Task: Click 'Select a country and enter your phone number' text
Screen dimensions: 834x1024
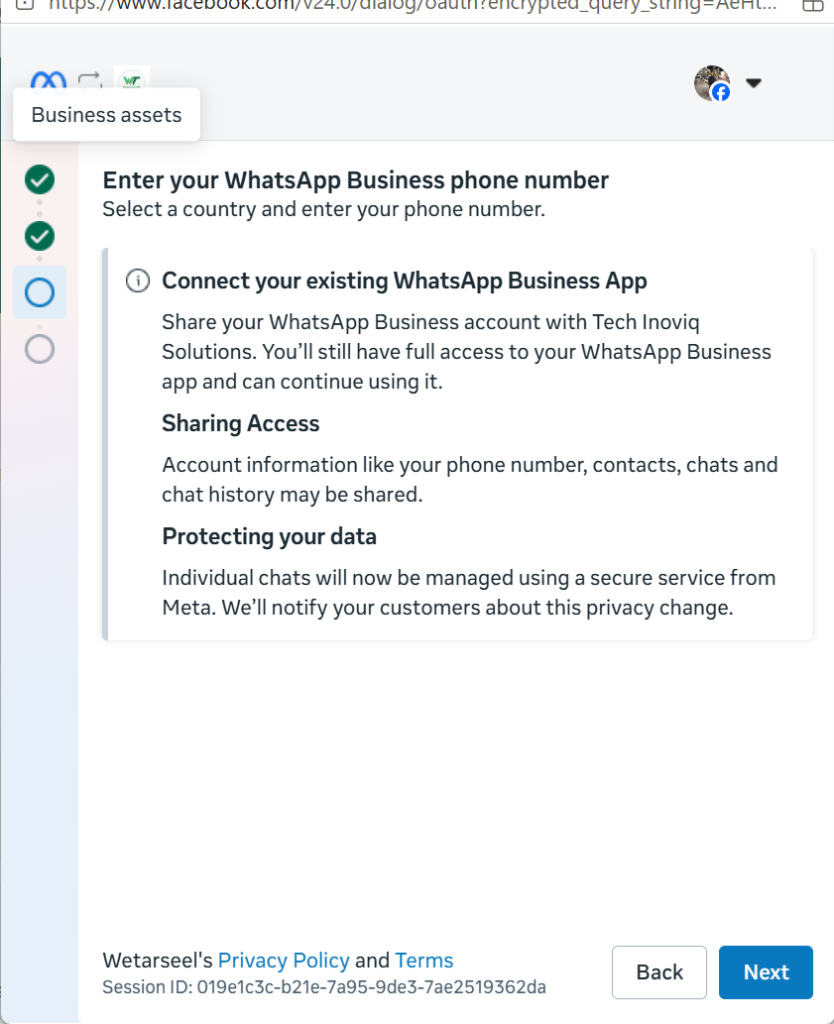Action: 324,209
